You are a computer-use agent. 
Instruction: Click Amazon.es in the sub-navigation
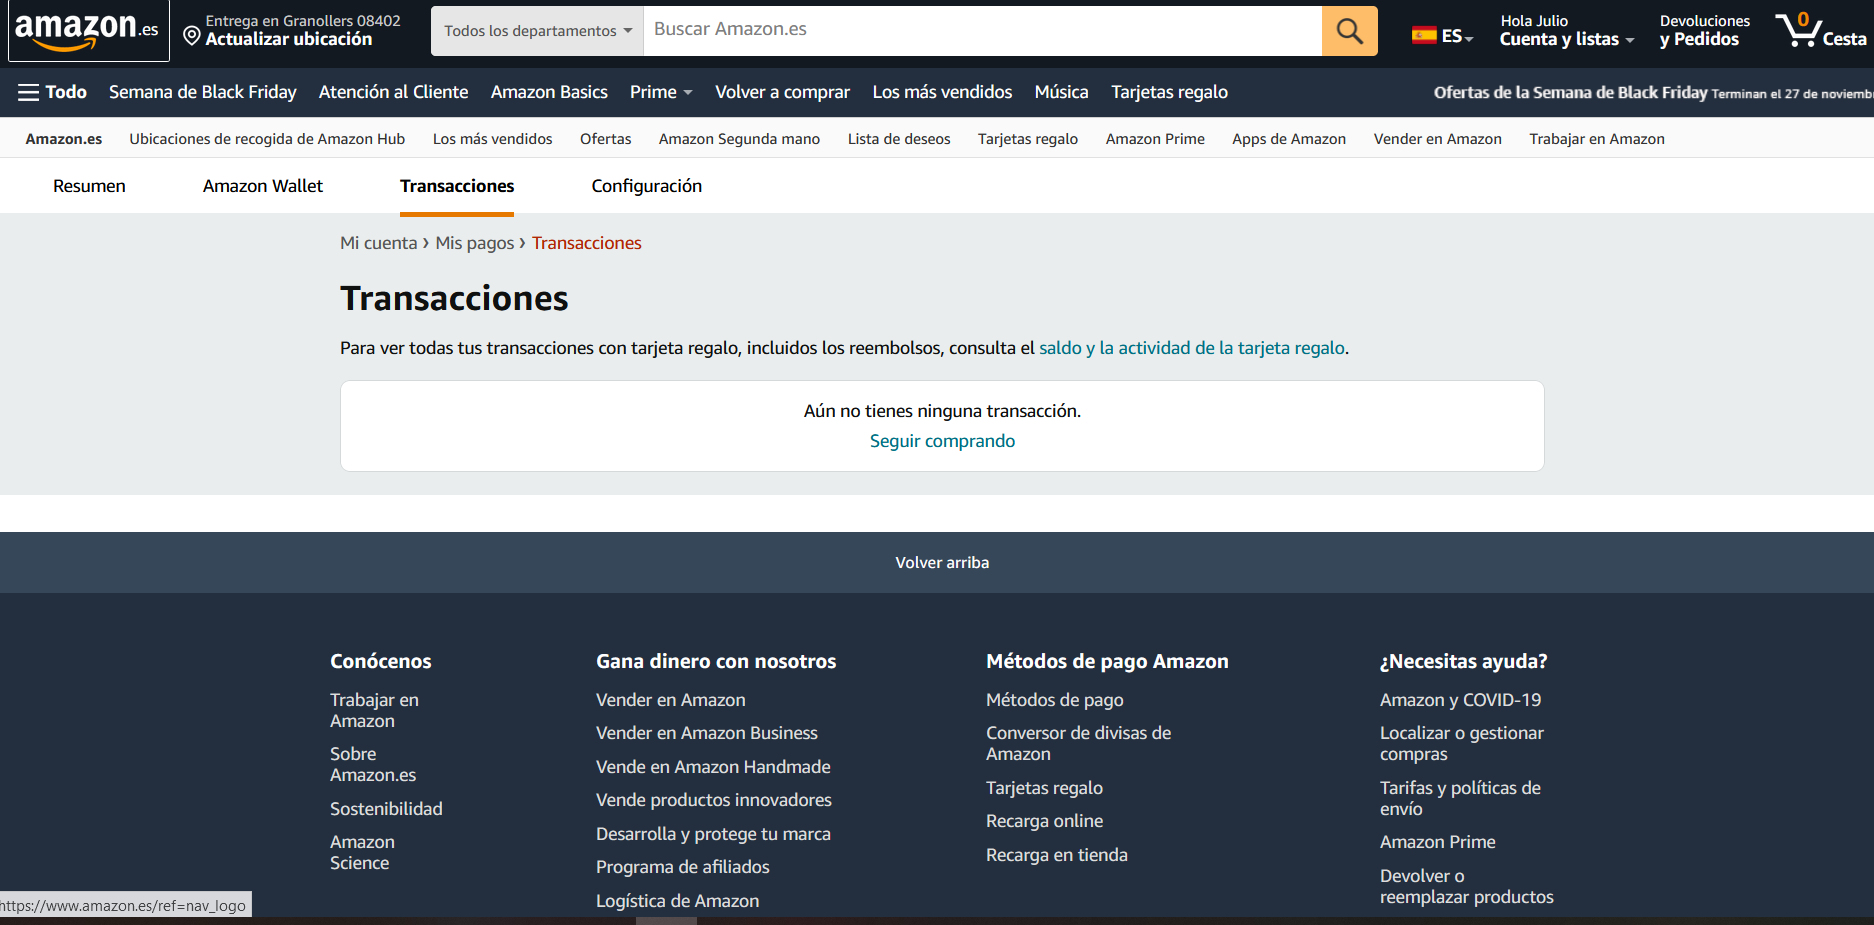click(x=64, y=139)
